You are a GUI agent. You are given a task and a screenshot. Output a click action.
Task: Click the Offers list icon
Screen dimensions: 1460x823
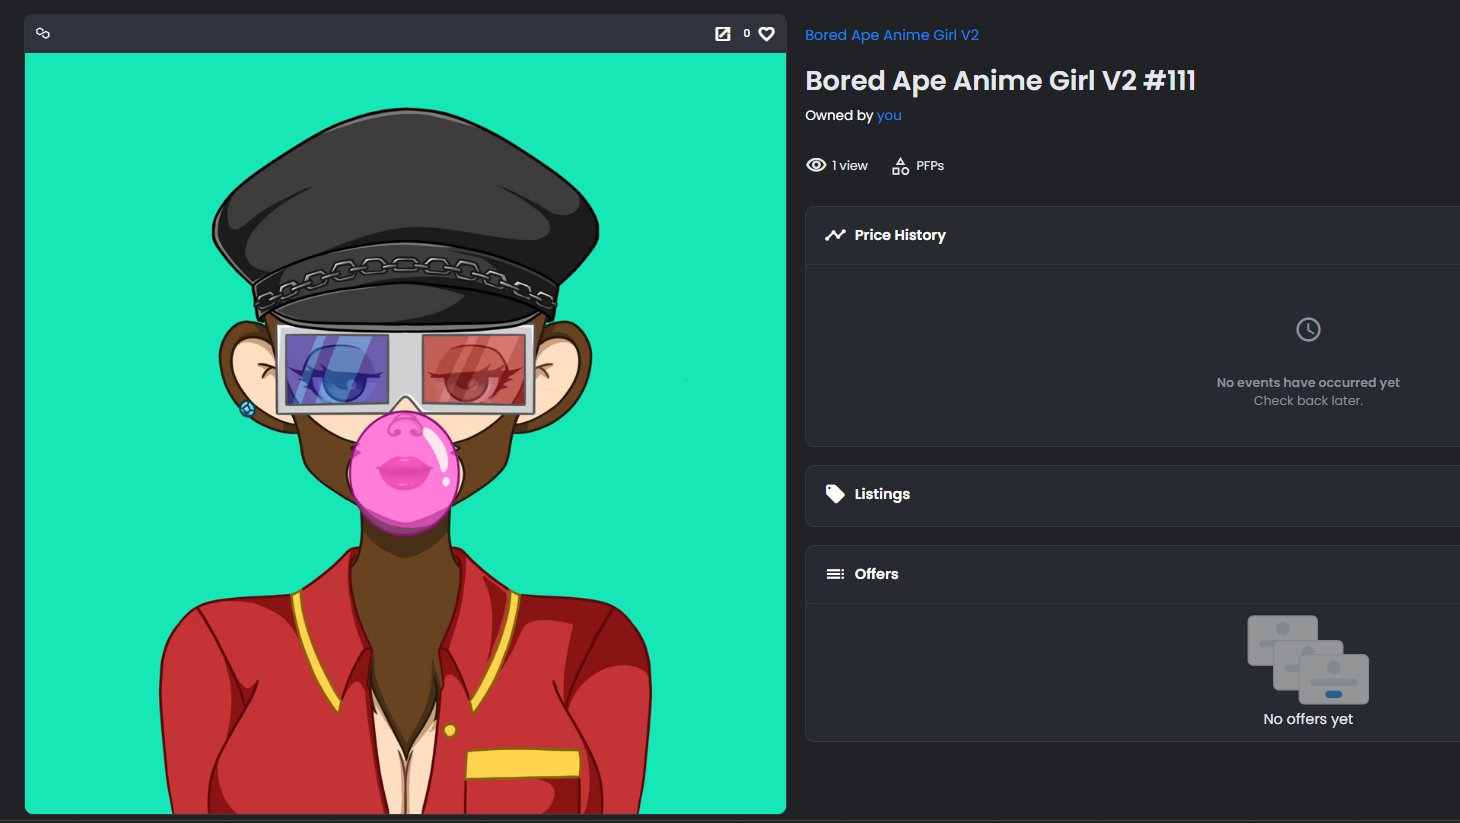coord(835,574)
